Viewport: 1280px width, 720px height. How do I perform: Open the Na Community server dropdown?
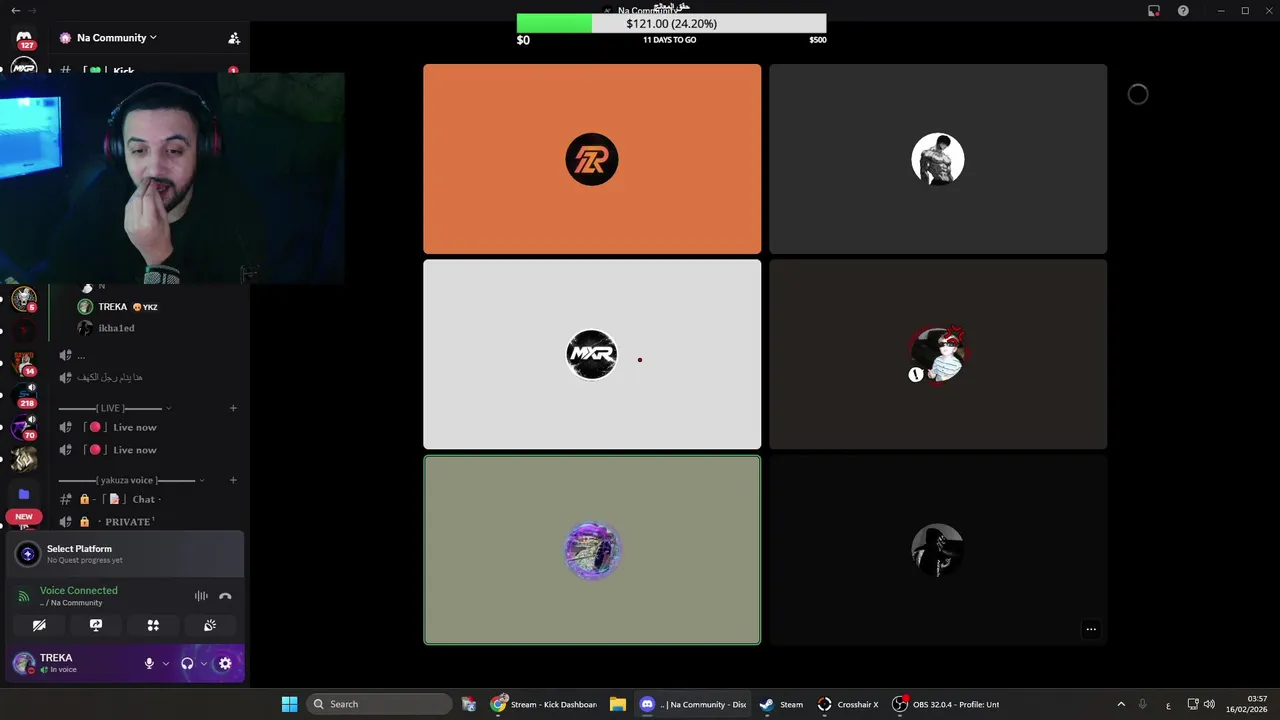(x=116, y=38)
